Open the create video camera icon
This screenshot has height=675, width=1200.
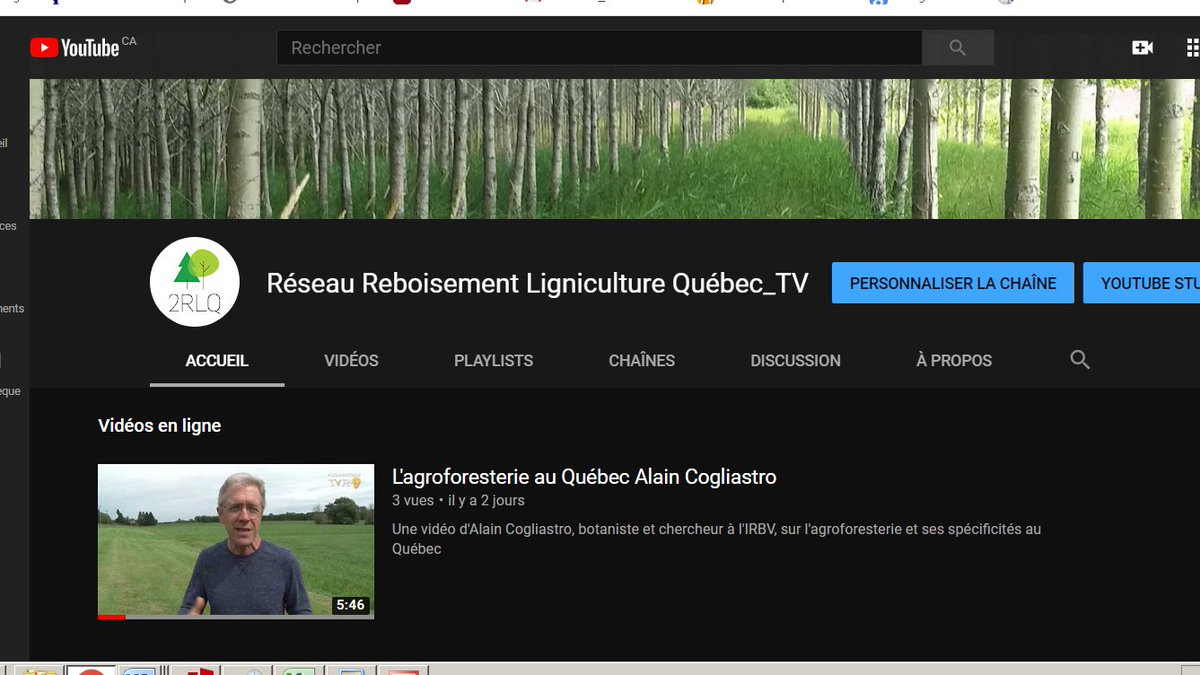pyautogui.click(x=1142, y=47)
